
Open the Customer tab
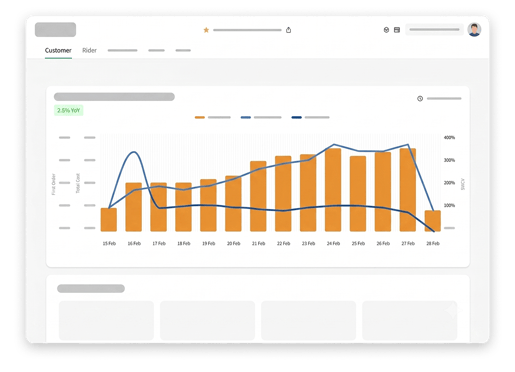point(58,50)
